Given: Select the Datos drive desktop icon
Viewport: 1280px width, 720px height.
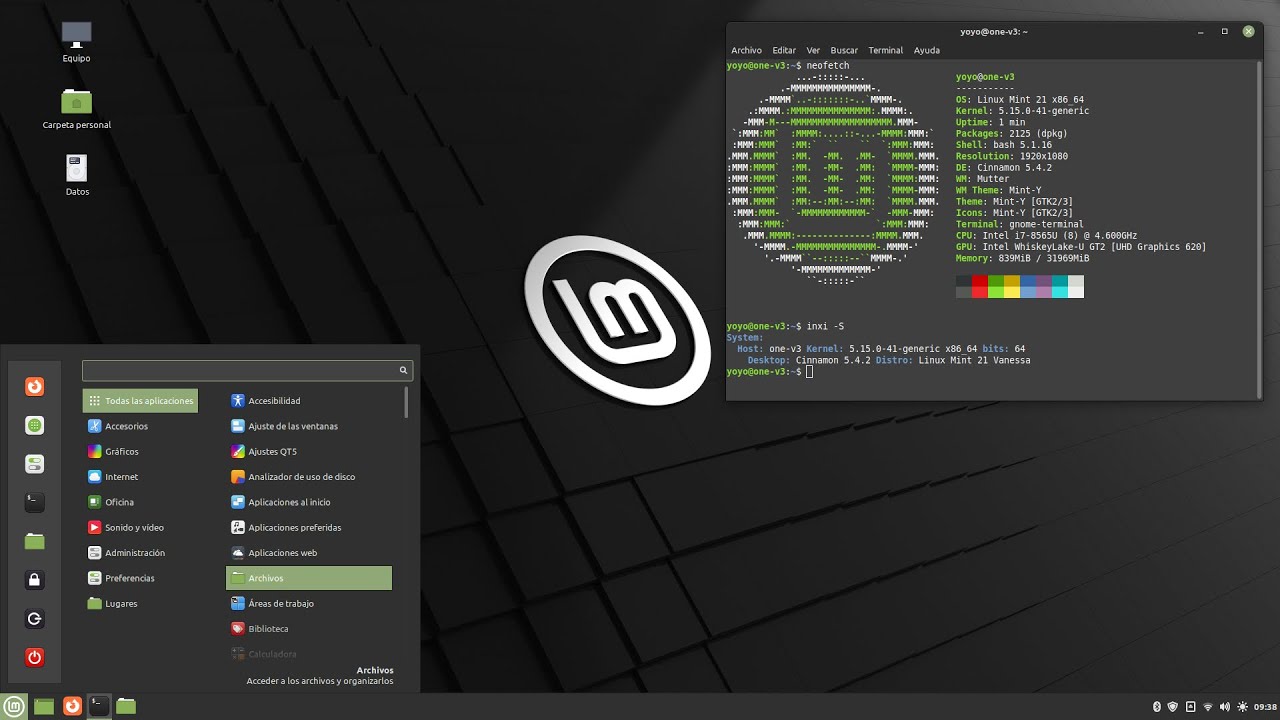Looking at the screenshot, I should [x=77, y=175].
